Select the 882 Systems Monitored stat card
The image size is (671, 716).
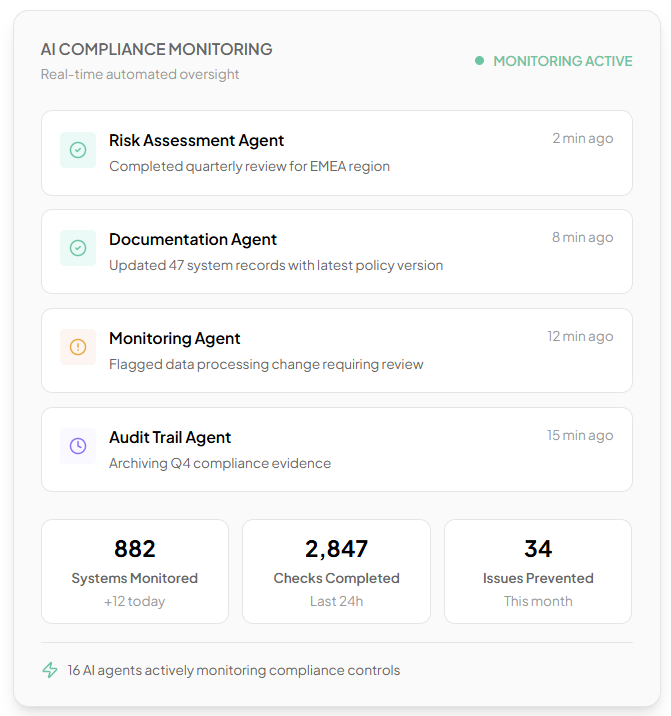tap(135, 571)
